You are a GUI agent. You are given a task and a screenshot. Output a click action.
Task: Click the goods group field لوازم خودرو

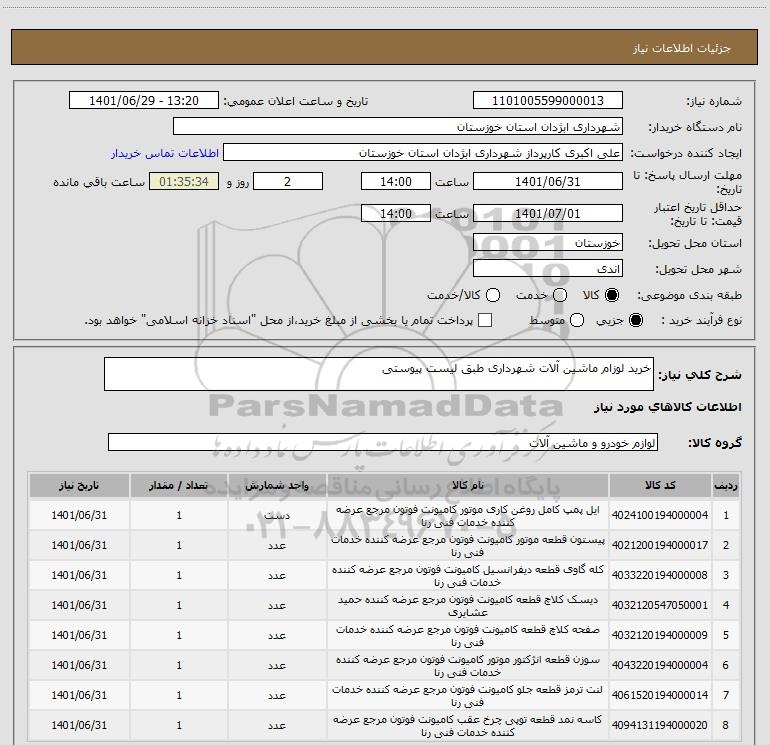383,442
